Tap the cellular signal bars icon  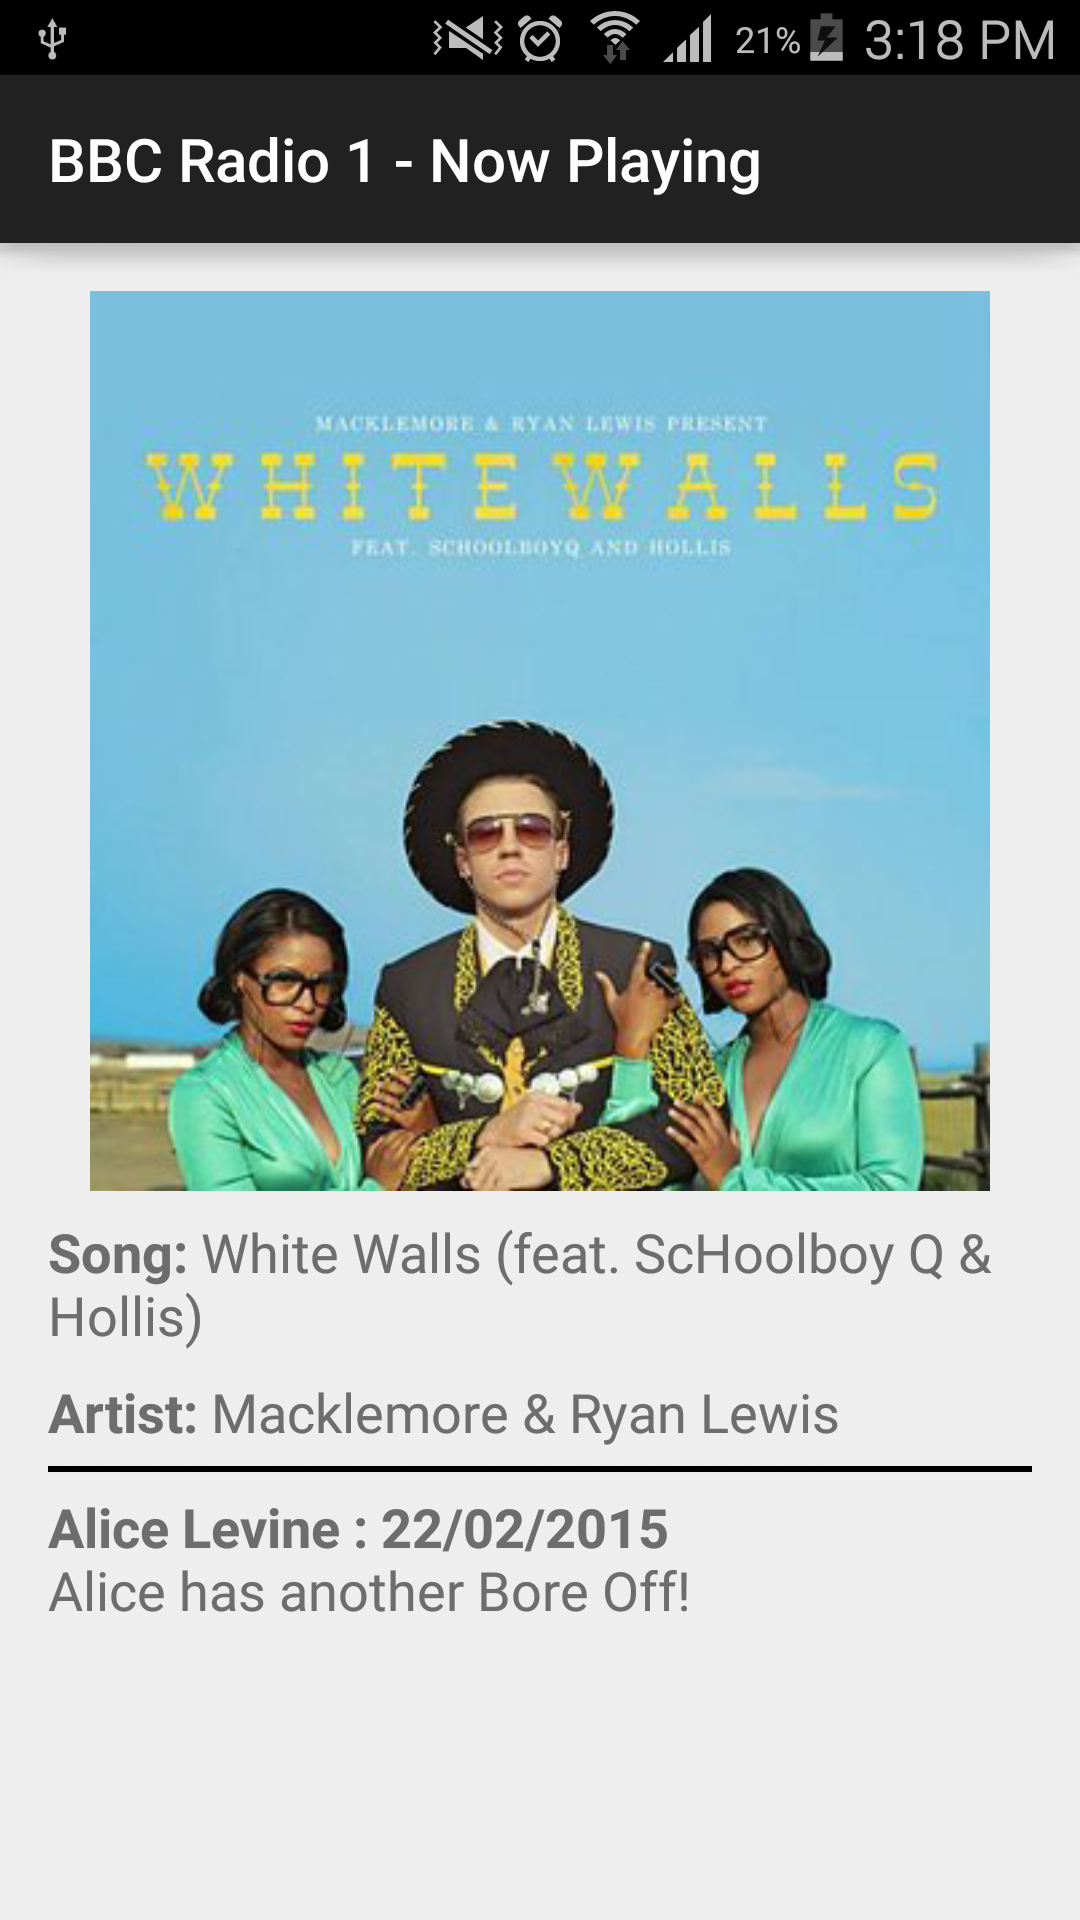pos(688,39)
